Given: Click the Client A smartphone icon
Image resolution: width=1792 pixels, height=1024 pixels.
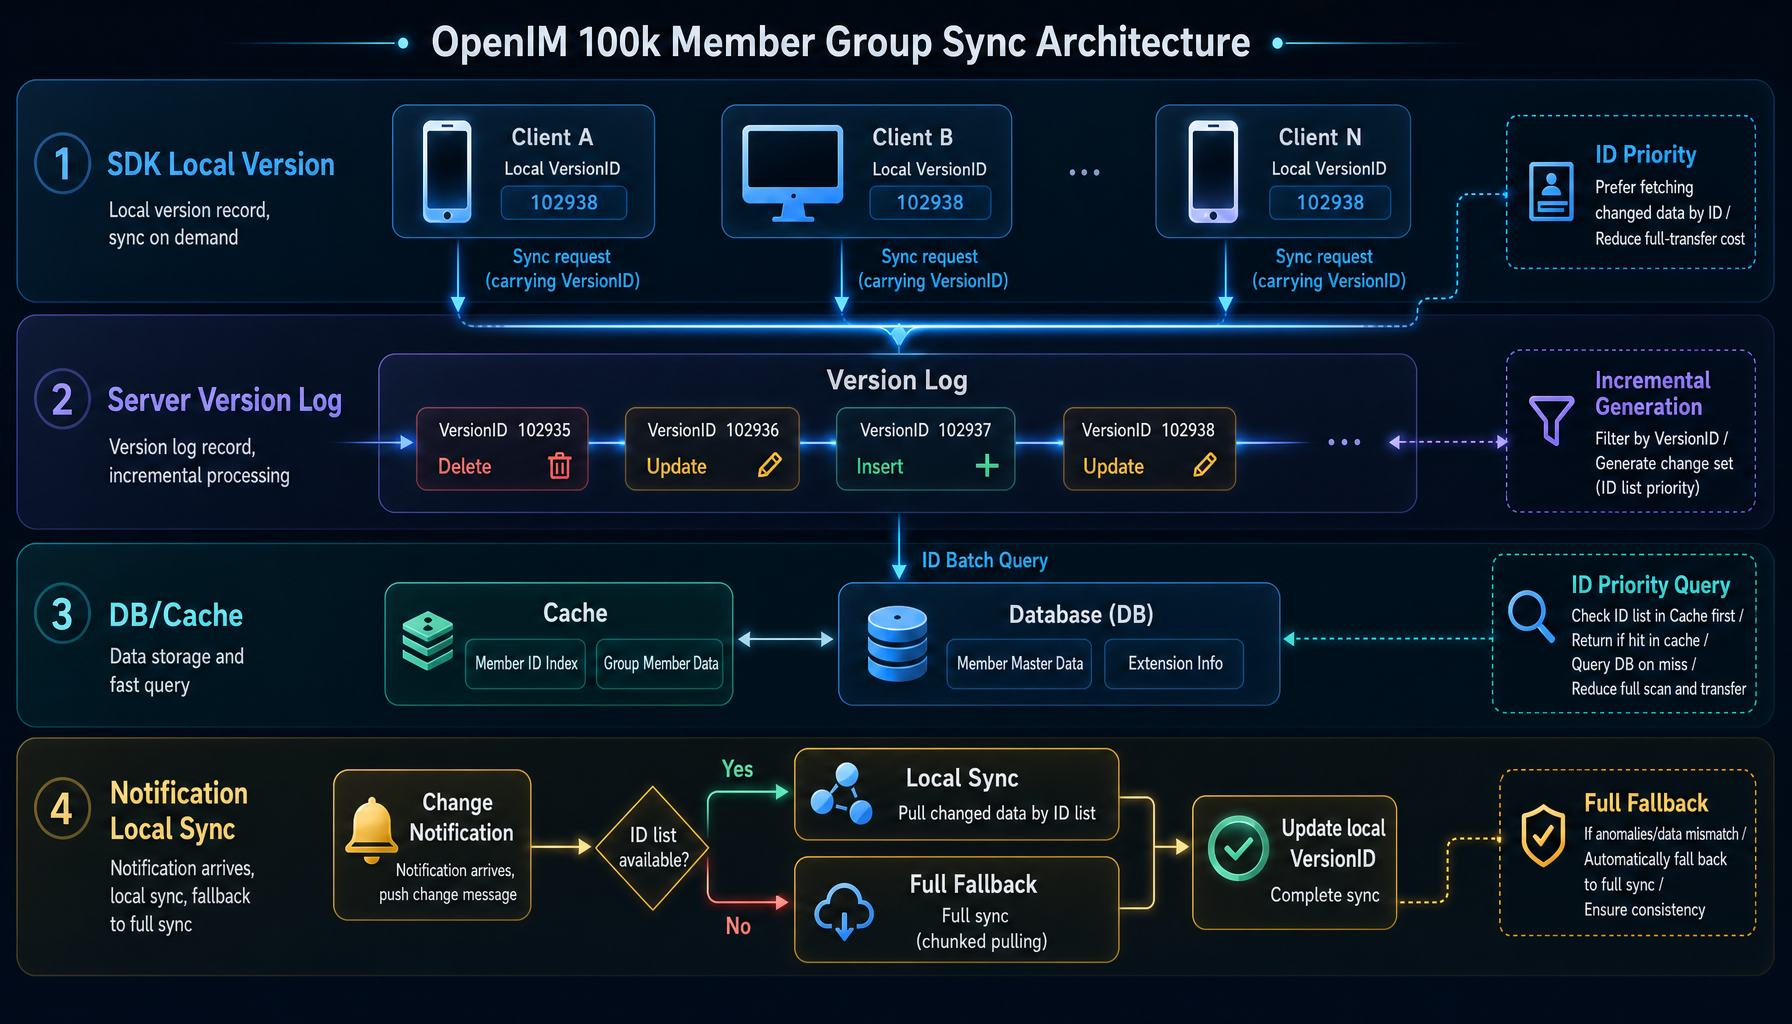Looking at the screenshot, I should pos(447,171).
